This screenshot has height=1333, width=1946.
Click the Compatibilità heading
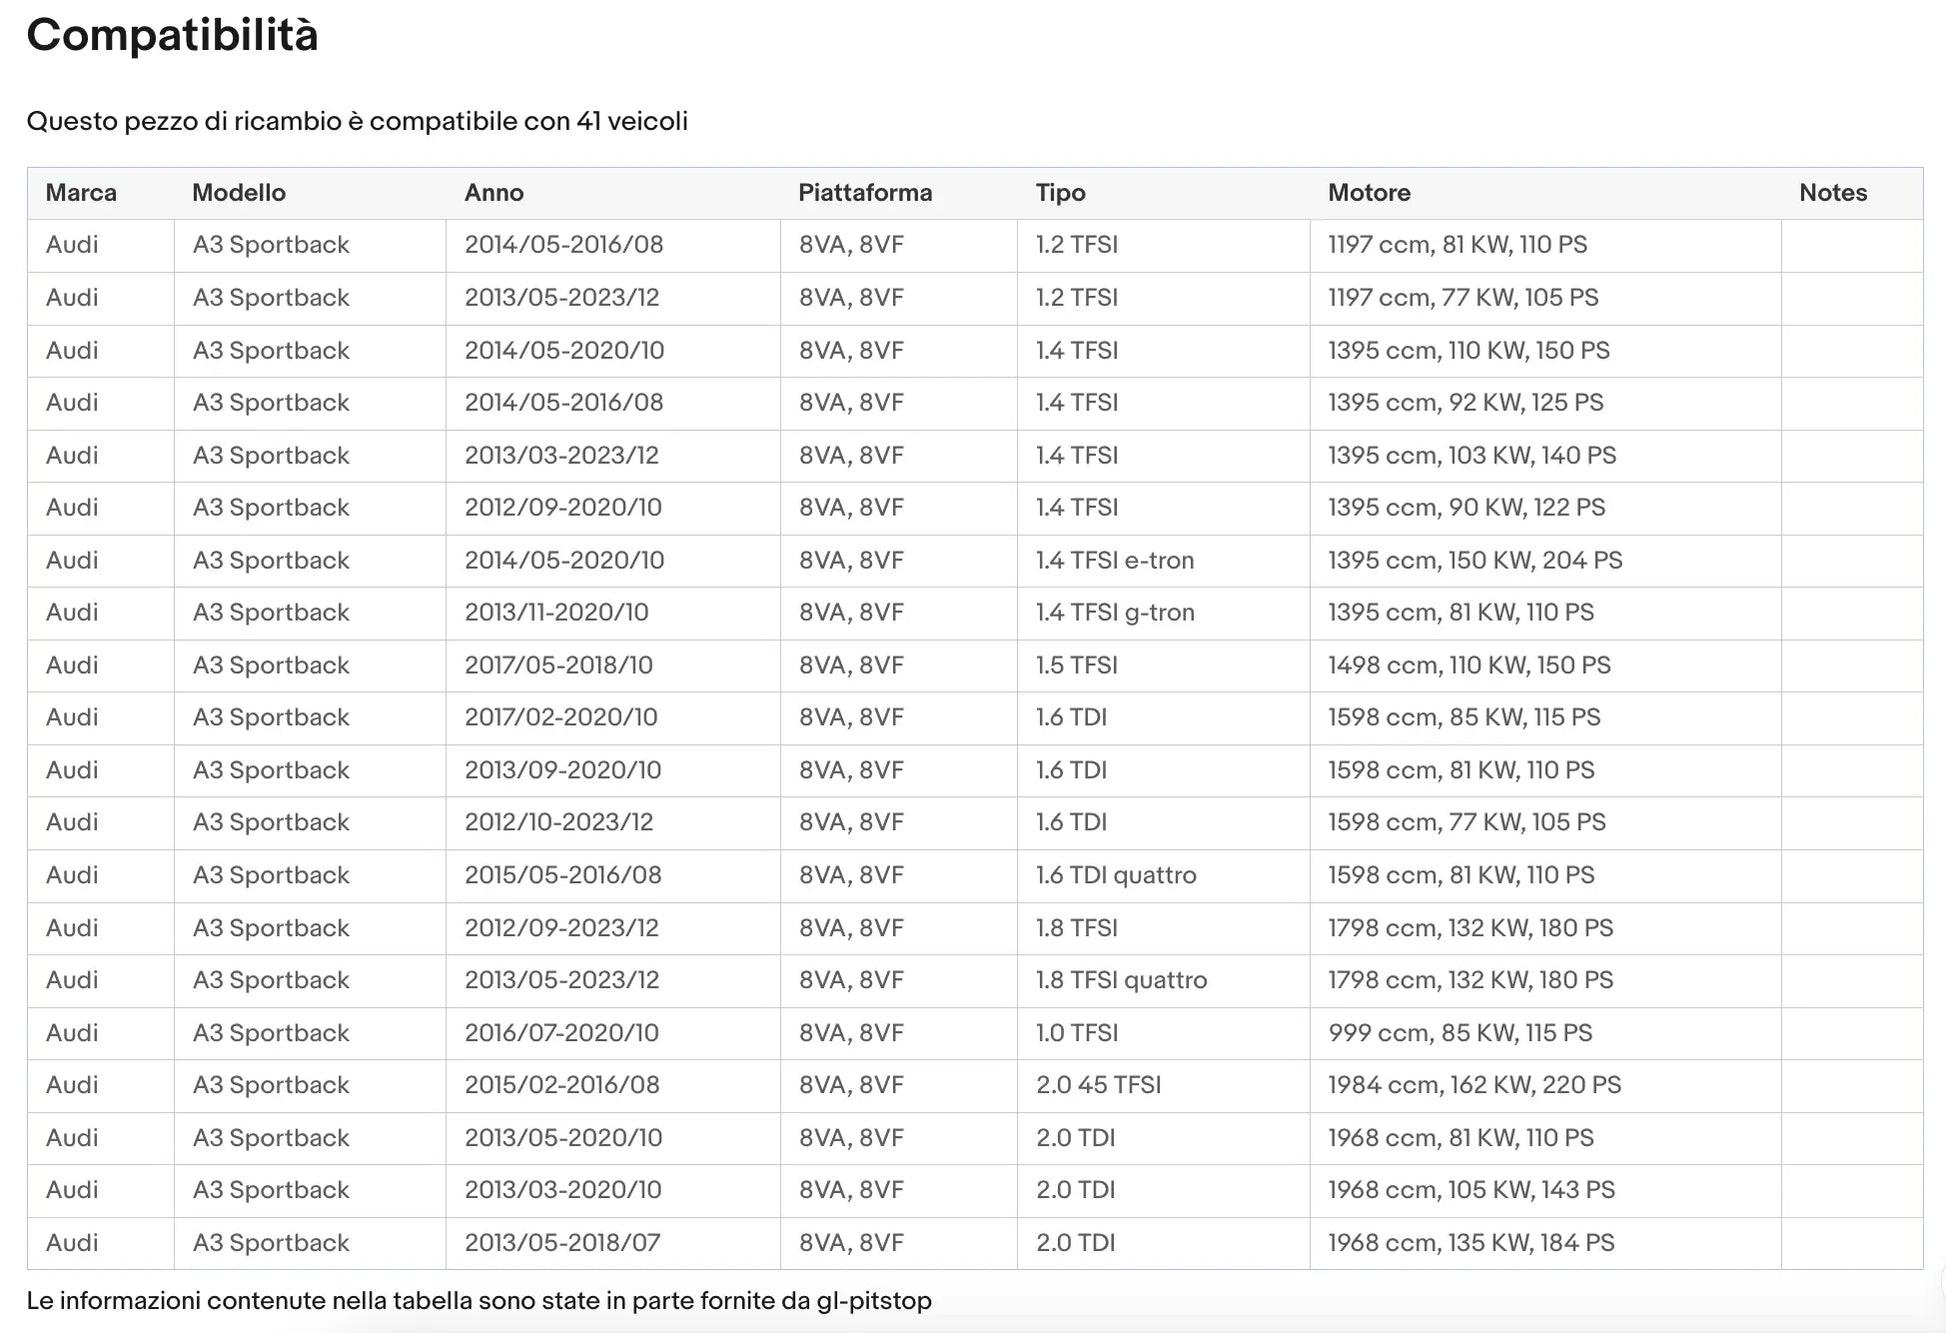pos(172,36)
